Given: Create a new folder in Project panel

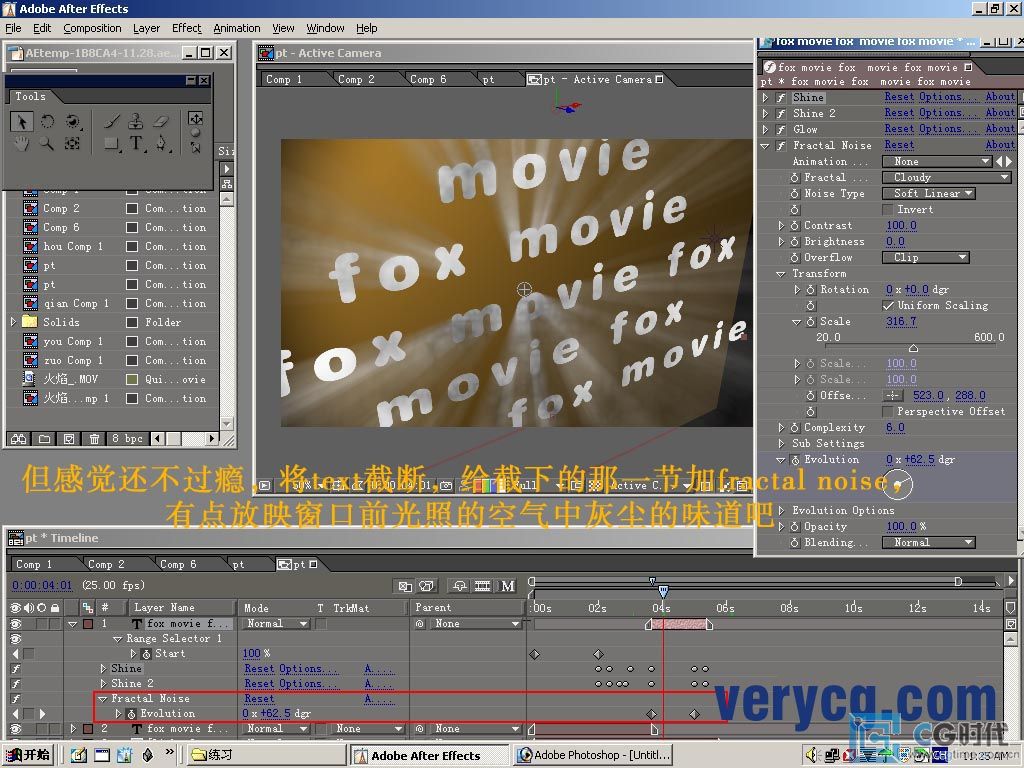Looking at the screenshot, I should pos(44,439).
